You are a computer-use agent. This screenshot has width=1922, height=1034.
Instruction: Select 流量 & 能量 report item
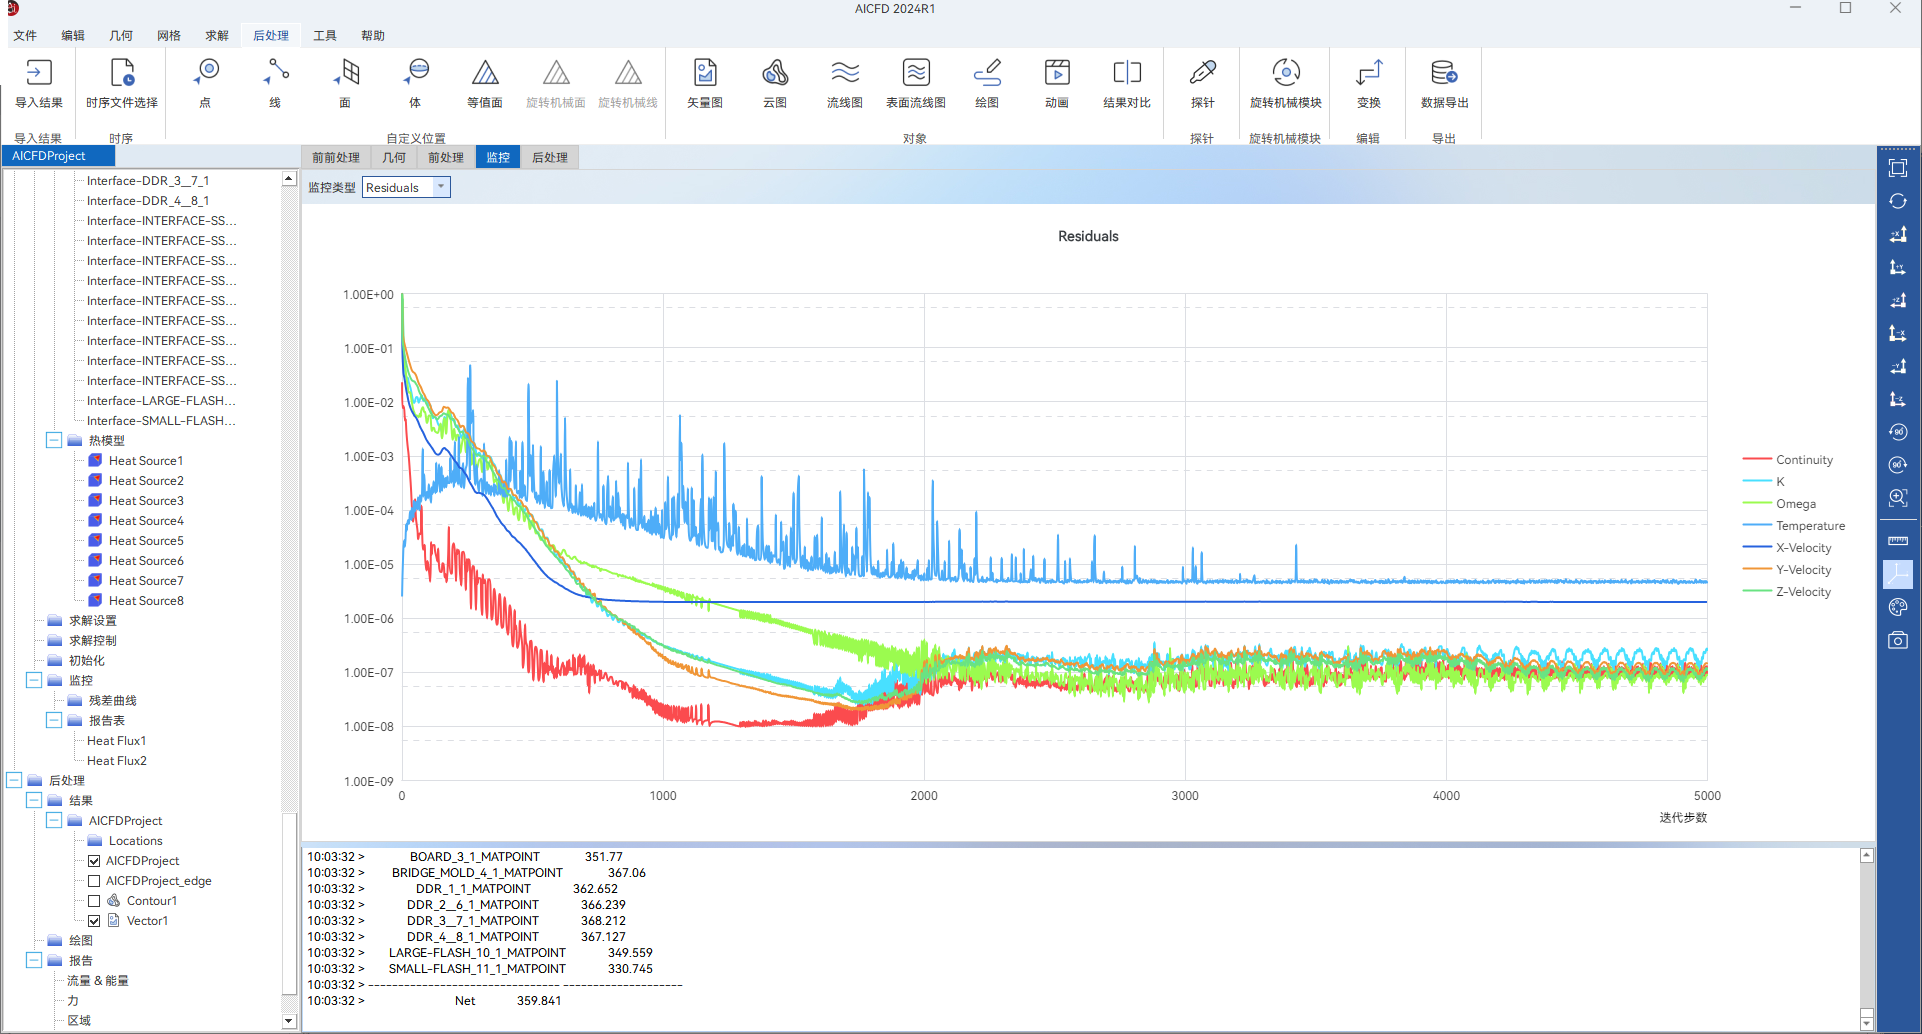point(98,981)
